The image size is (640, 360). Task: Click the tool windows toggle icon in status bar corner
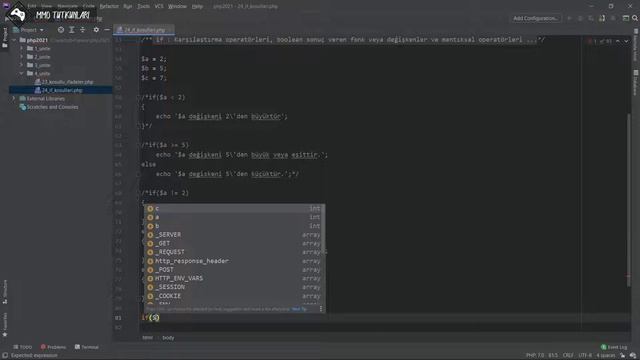(5, 356)
